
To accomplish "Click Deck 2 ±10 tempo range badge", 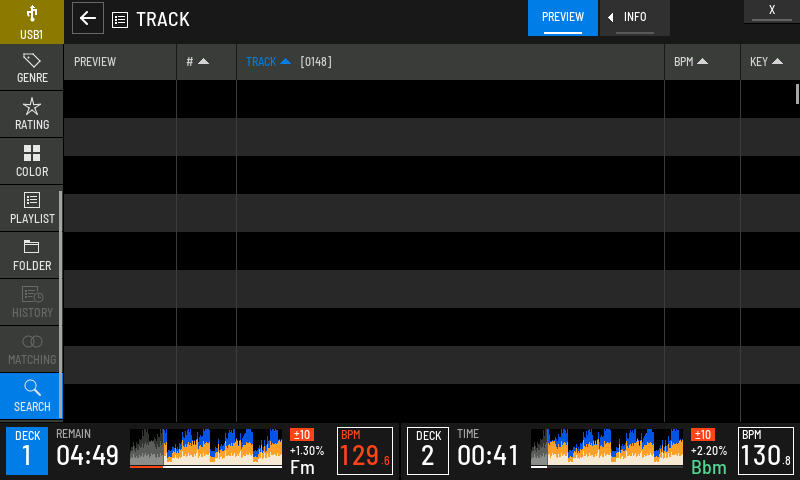I will tap(703, 435).
